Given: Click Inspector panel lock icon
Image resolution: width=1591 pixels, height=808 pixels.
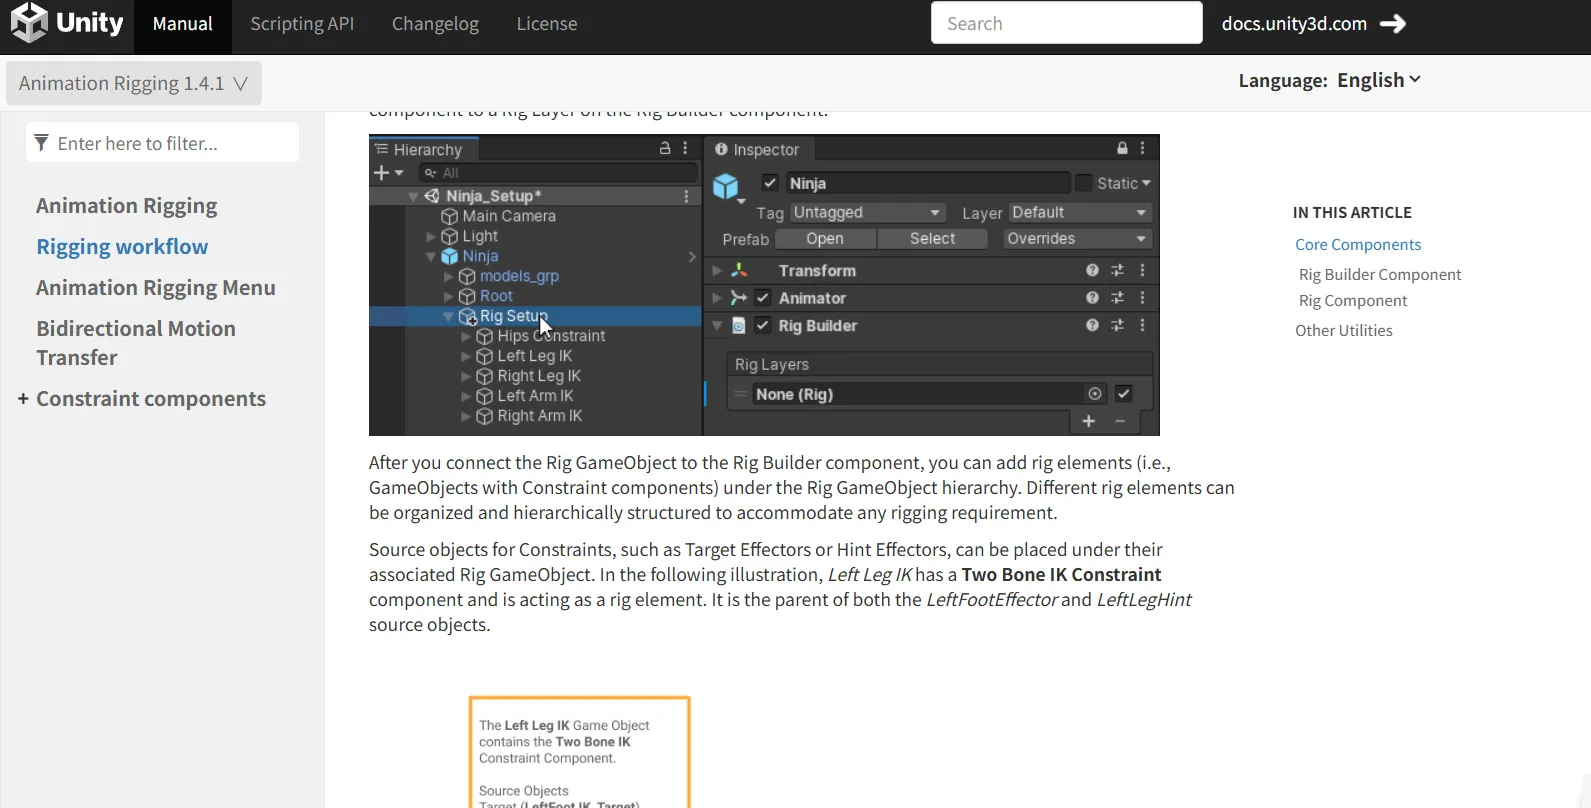Looking at the screenshot, I should tap(1122, 148).
